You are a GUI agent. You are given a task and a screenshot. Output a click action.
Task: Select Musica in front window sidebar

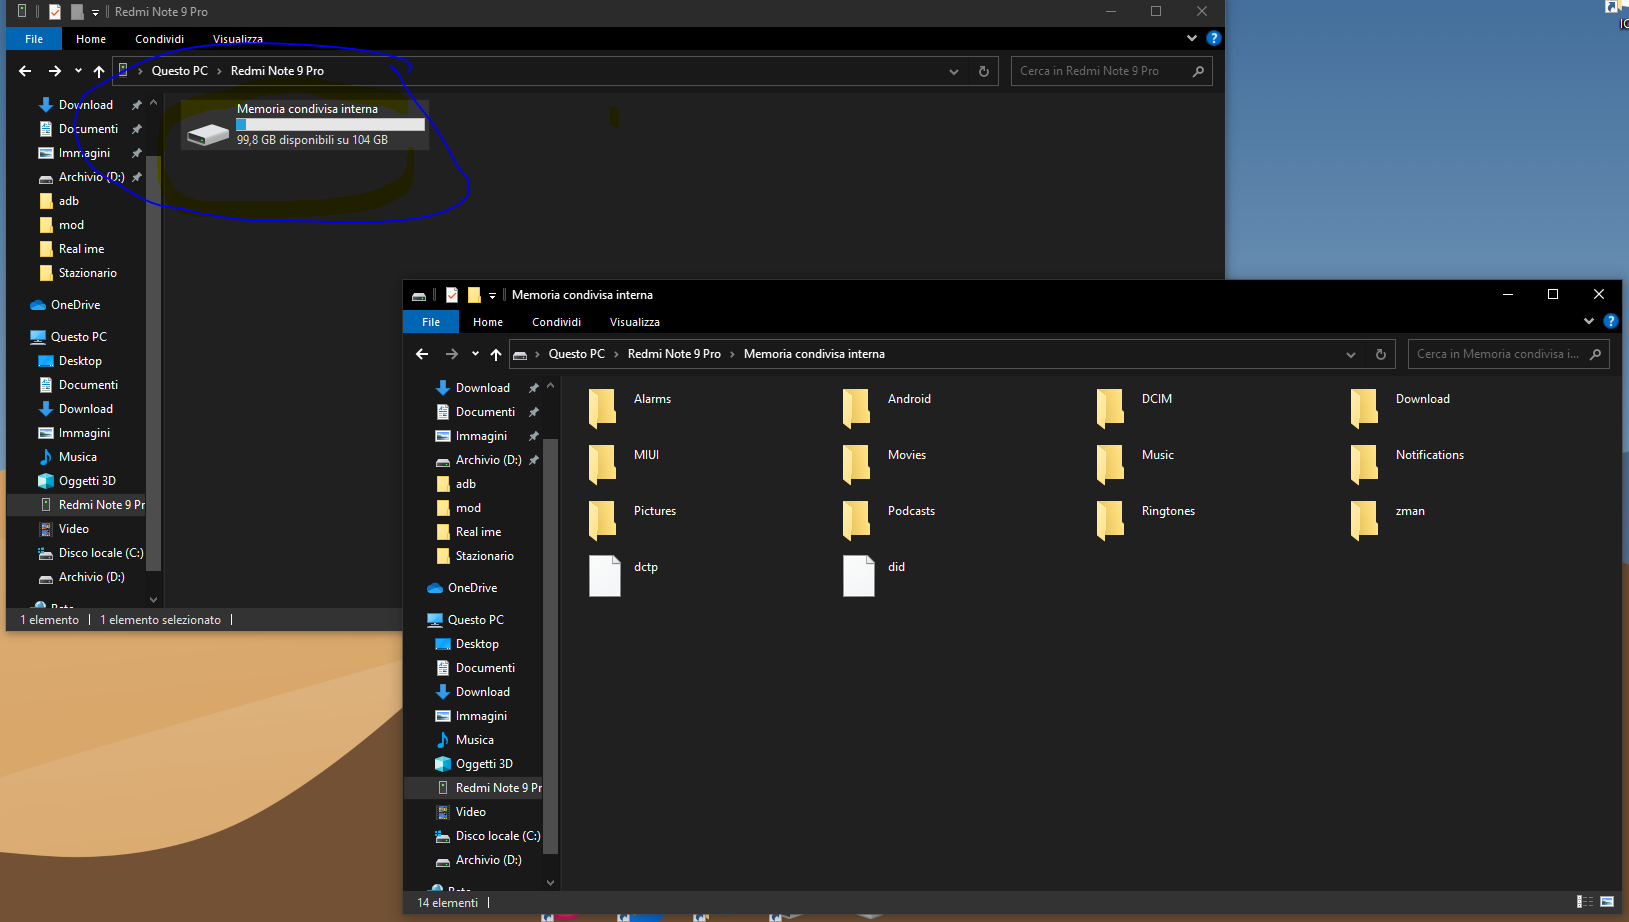tap(474, 740)
